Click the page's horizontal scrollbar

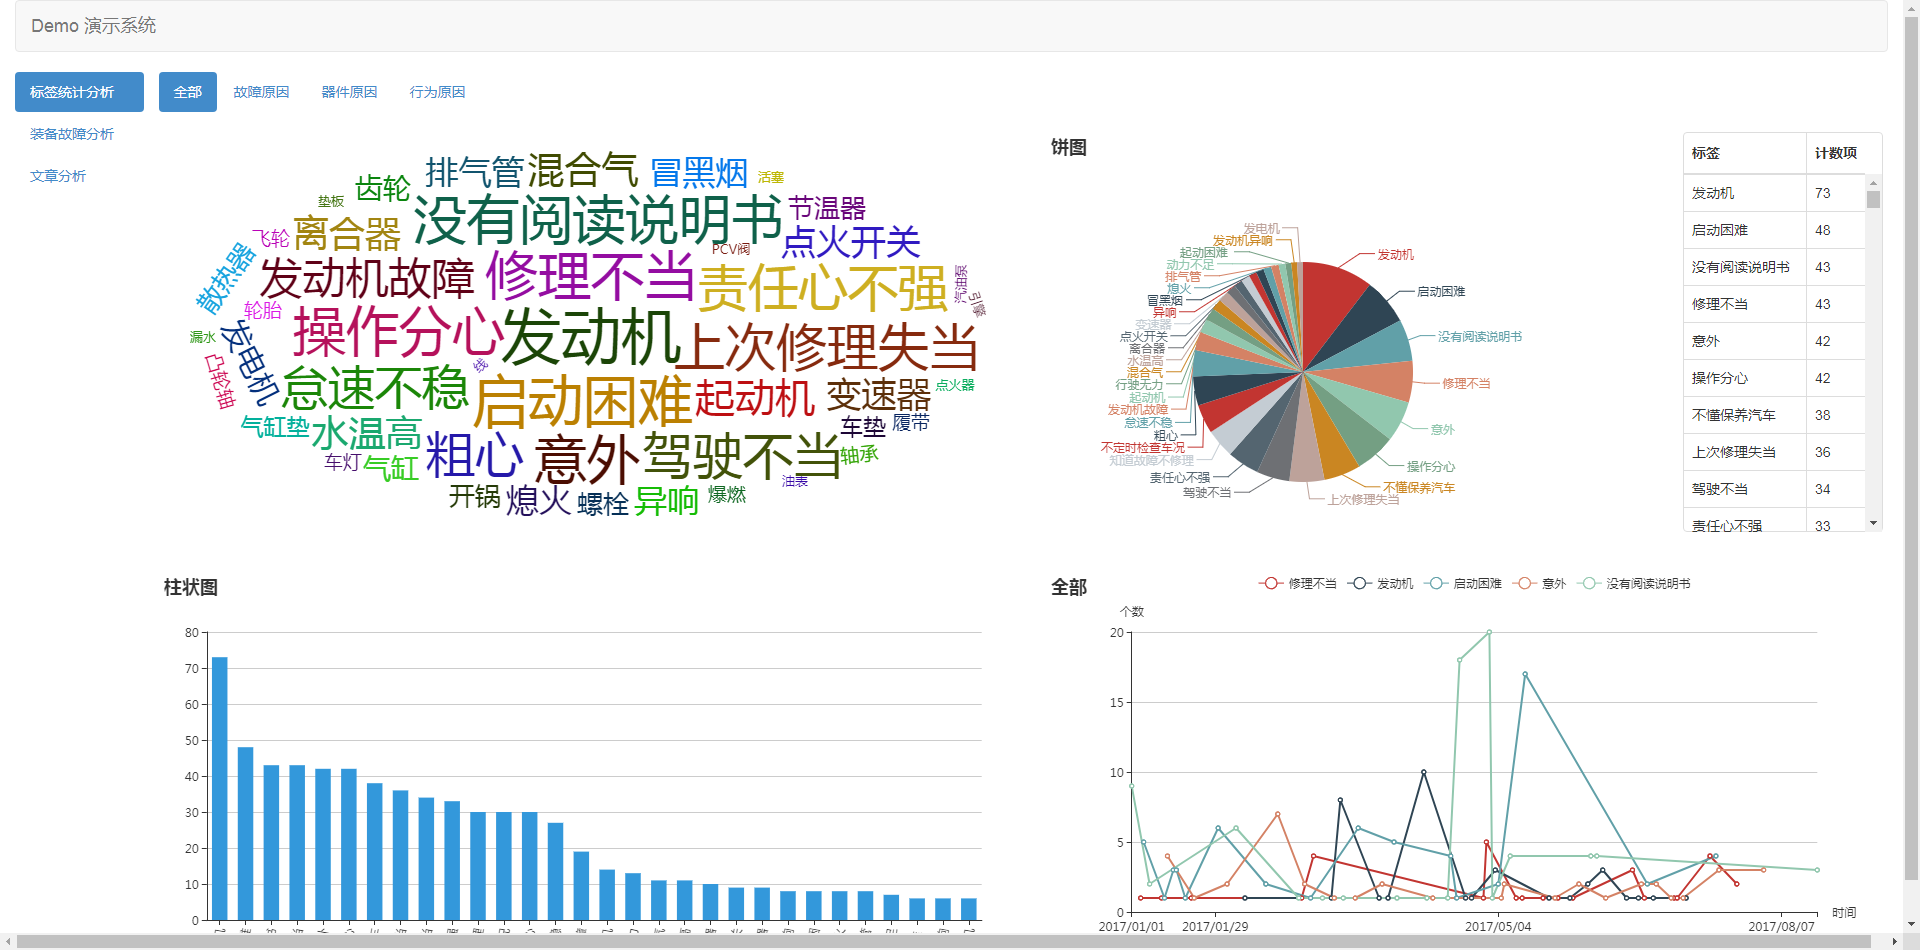click(x=944, y=941)
